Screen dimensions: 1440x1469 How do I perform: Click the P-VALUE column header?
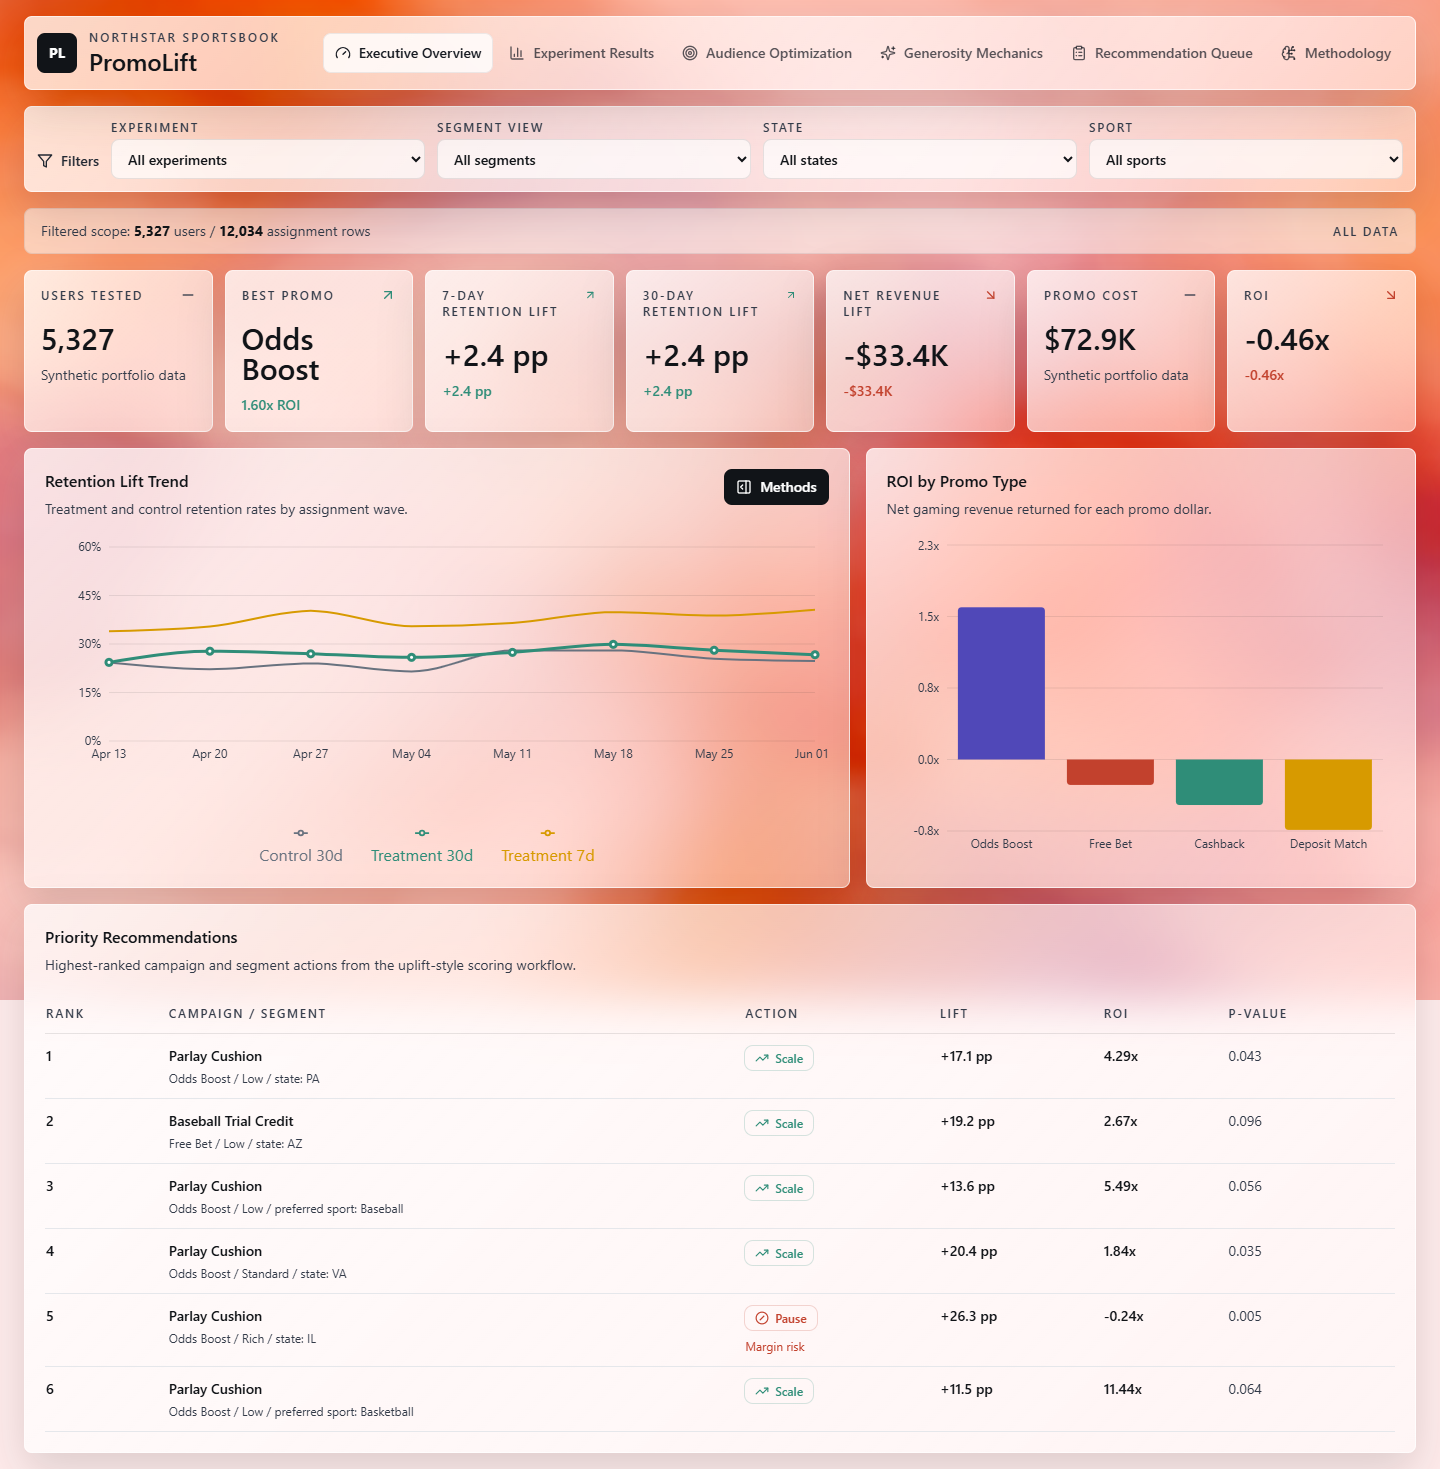coord(1258,1013)
